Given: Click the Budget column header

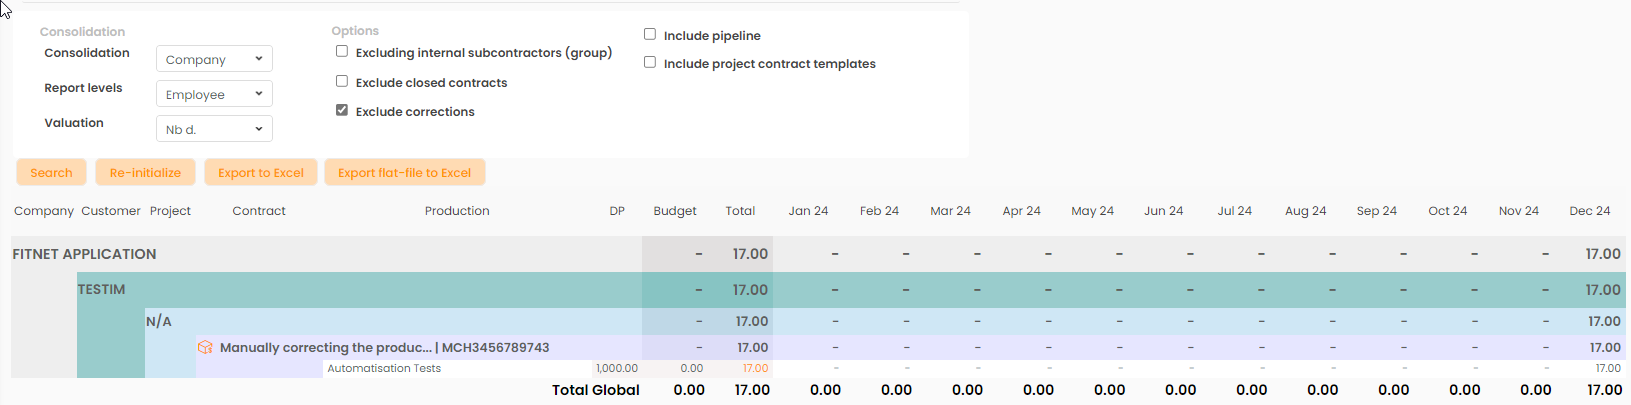Looking at the screenshot, I should click(x=675, y=211).
